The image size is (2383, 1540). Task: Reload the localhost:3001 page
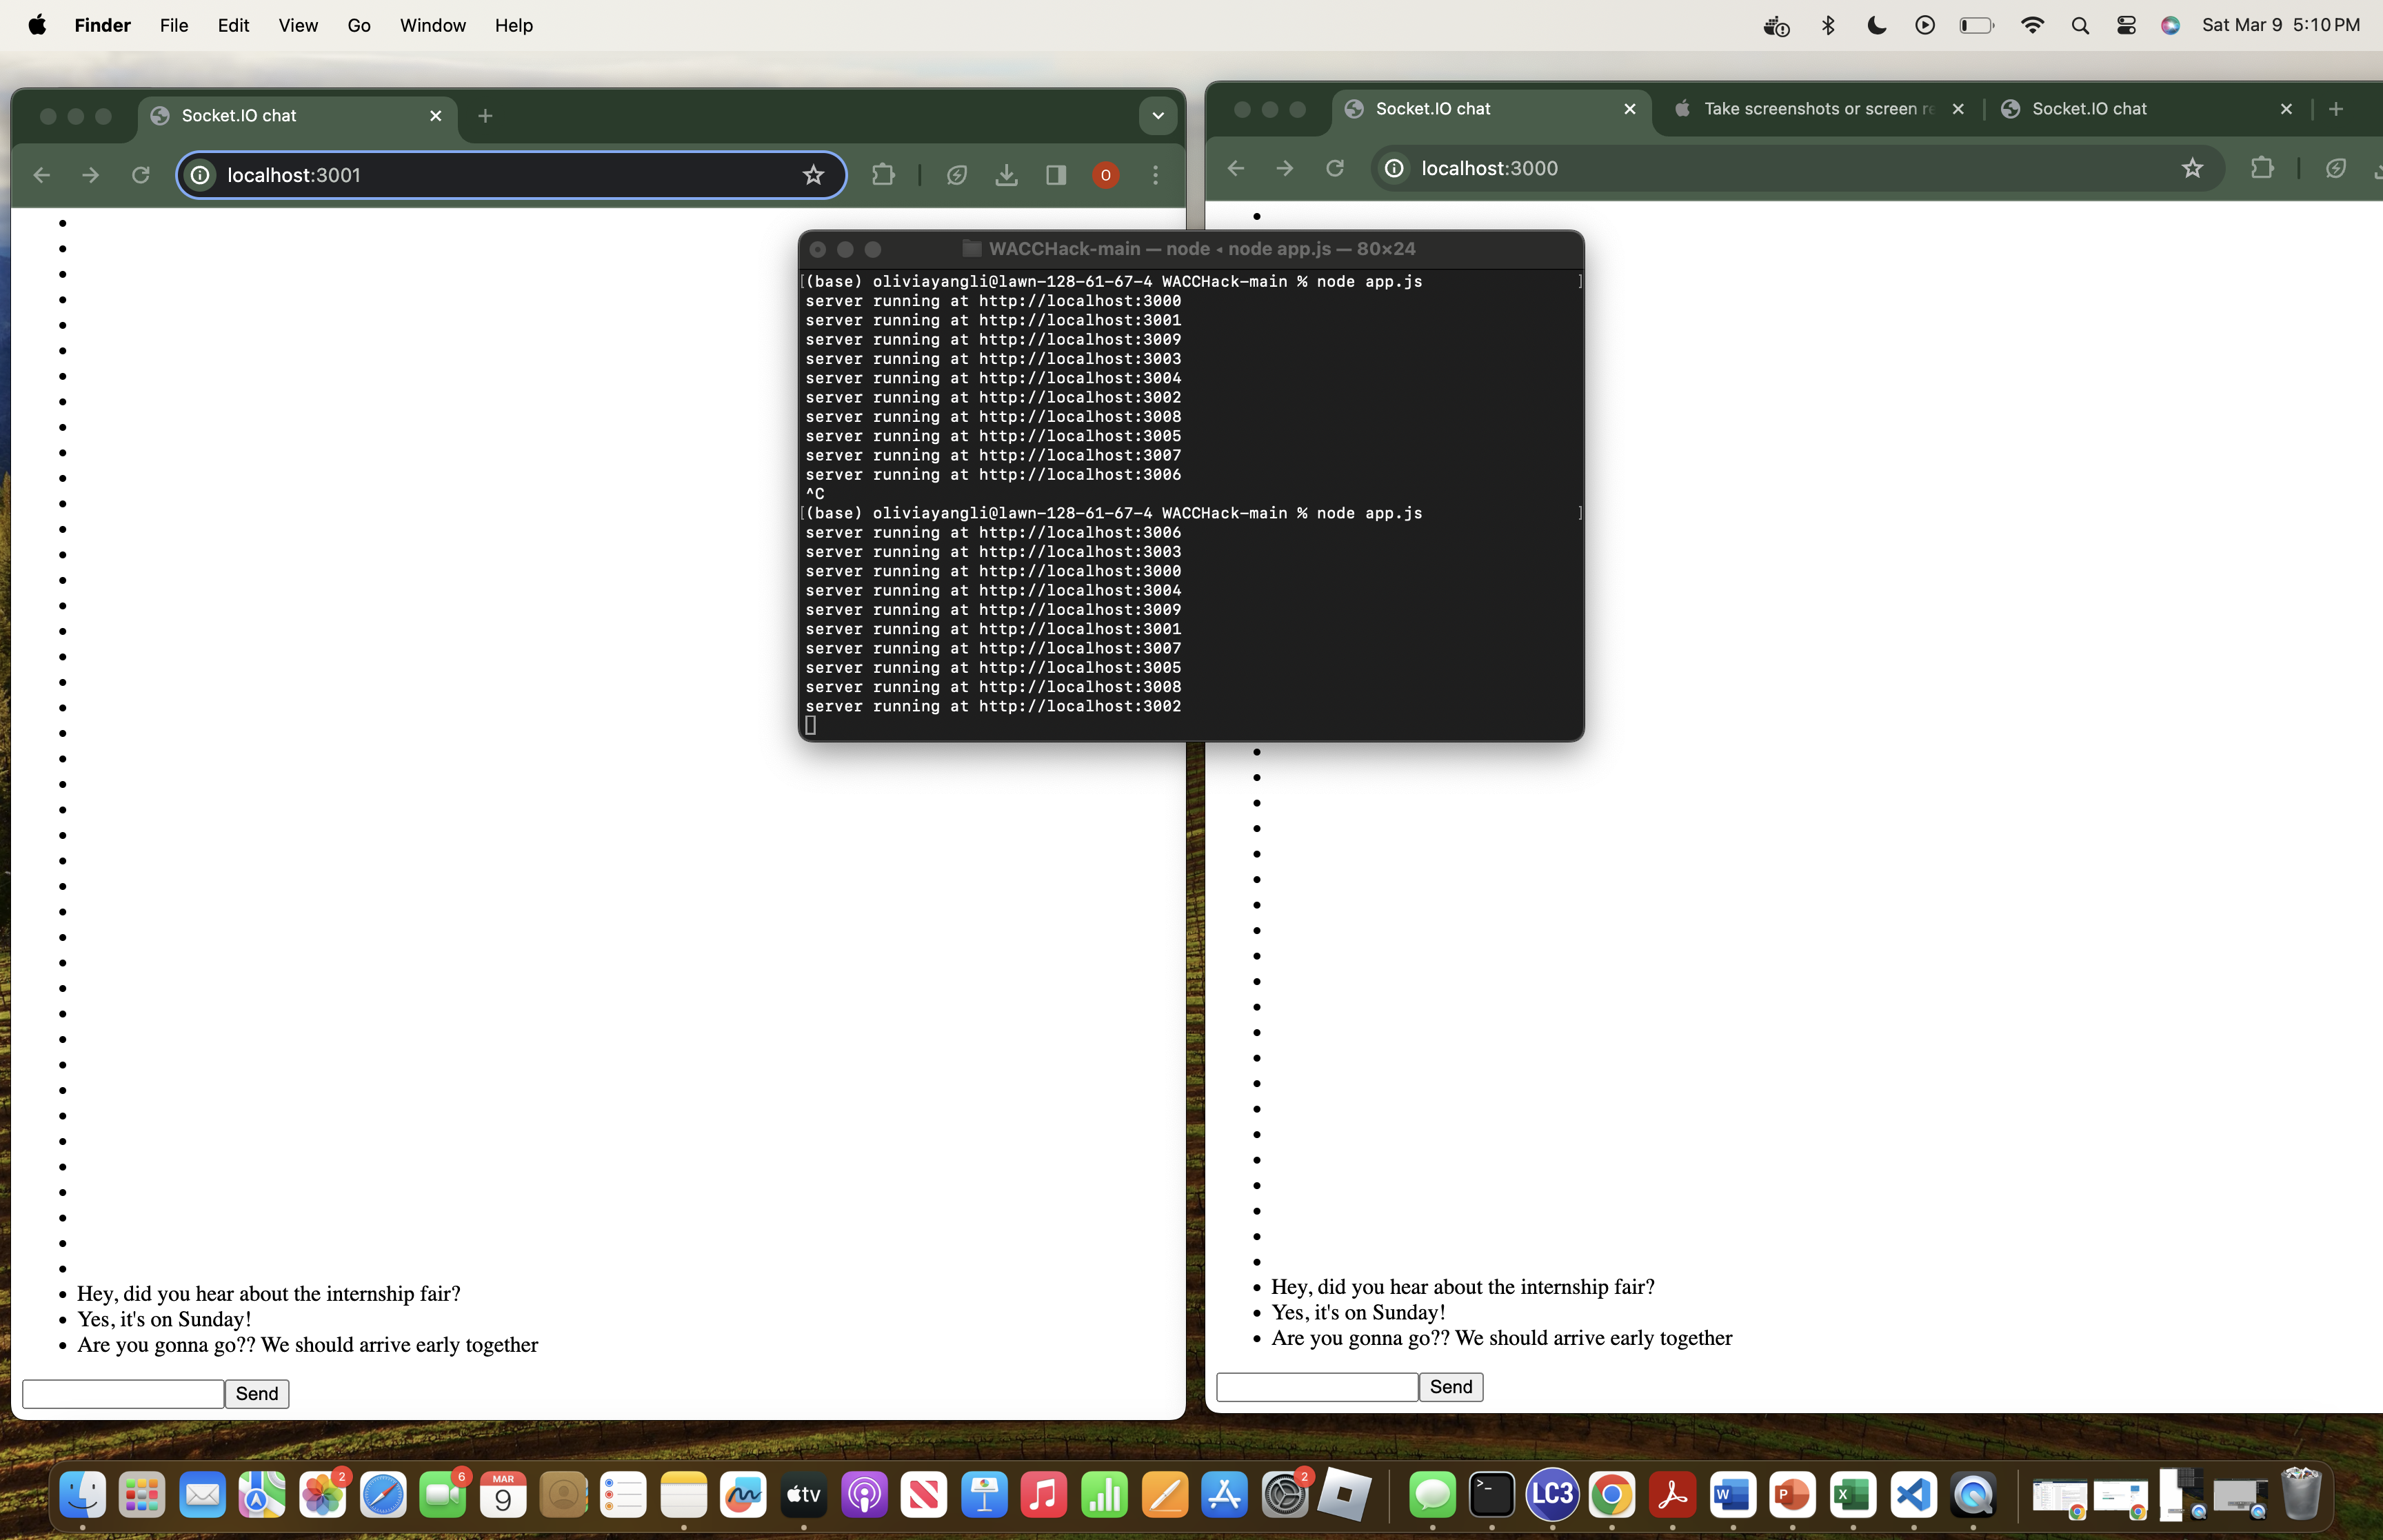(140, 175)
